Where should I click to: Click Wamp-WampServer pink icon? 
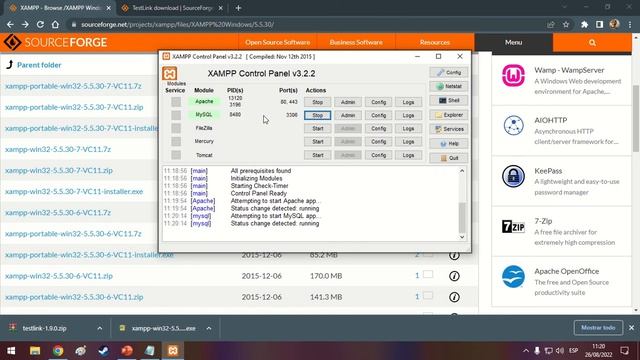[x=513, y=76]
